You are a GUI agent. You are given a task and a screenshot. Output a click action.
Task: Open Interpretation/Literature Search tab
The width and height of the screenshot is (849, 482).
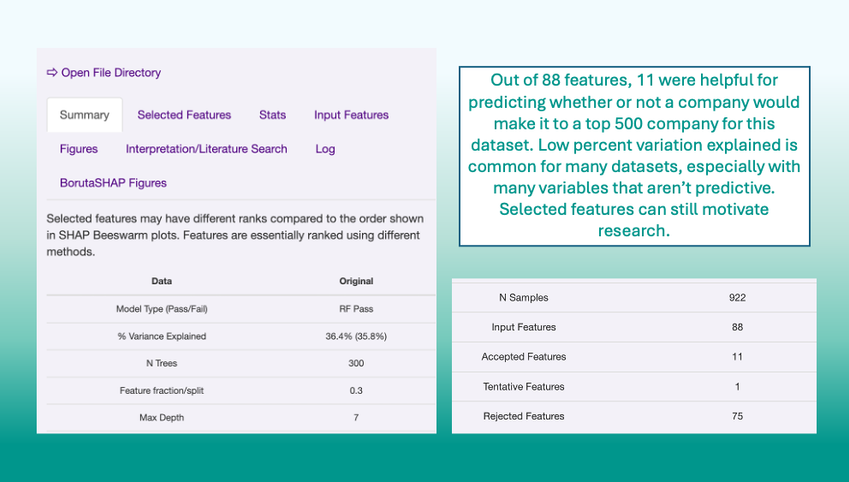point(206,149)
